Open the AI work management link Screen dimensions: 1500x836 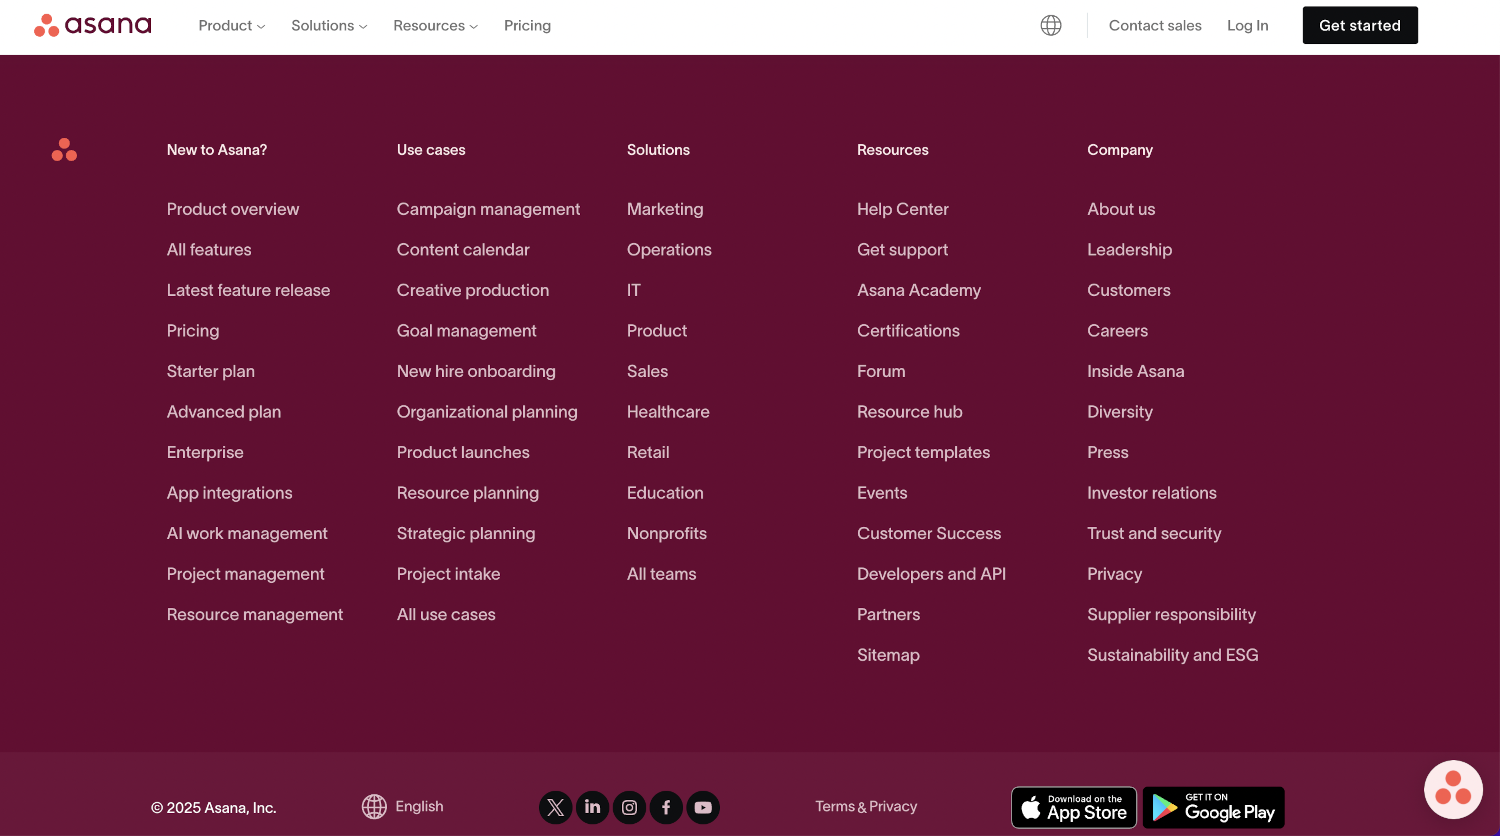(x=247, y=534)
